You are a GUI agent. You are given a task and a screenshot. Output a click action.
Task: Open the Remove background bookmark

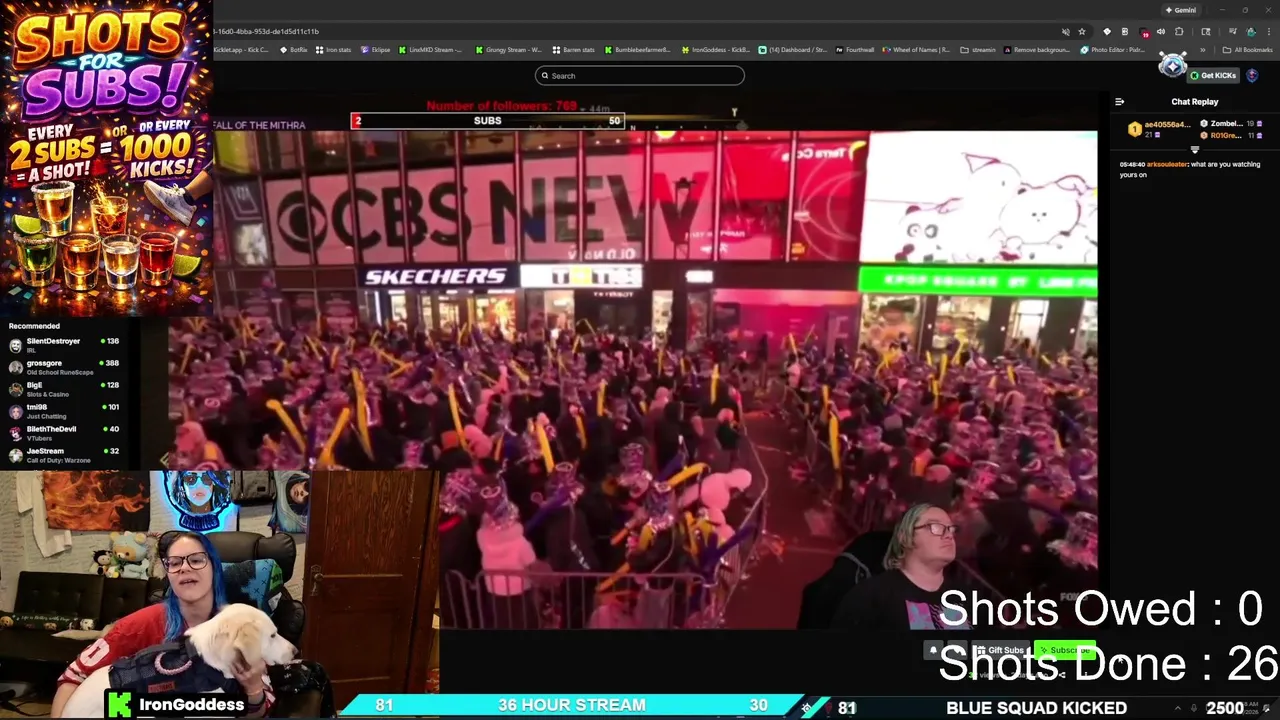tap(1037, 50)
